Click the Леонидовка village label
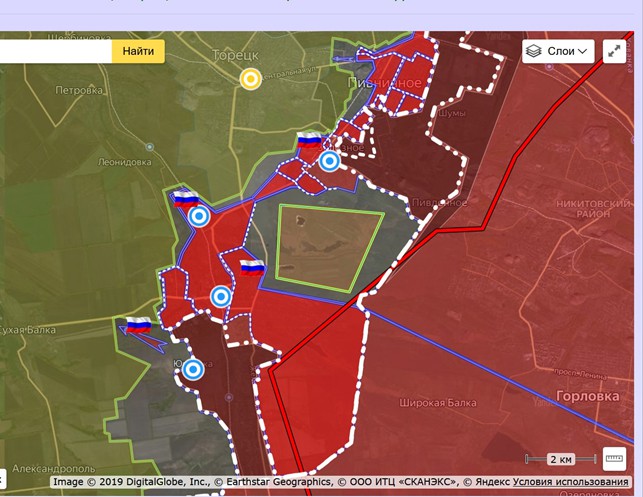Screen dimensions: 643x497 [125, 162]
